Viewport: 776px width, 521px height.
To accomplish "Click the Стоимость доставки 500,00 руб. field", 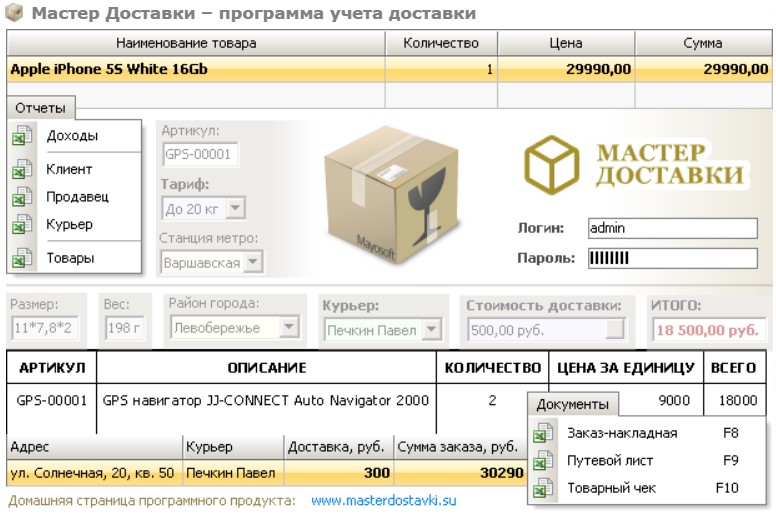I will pyautogui.click(x=546, y=330).
